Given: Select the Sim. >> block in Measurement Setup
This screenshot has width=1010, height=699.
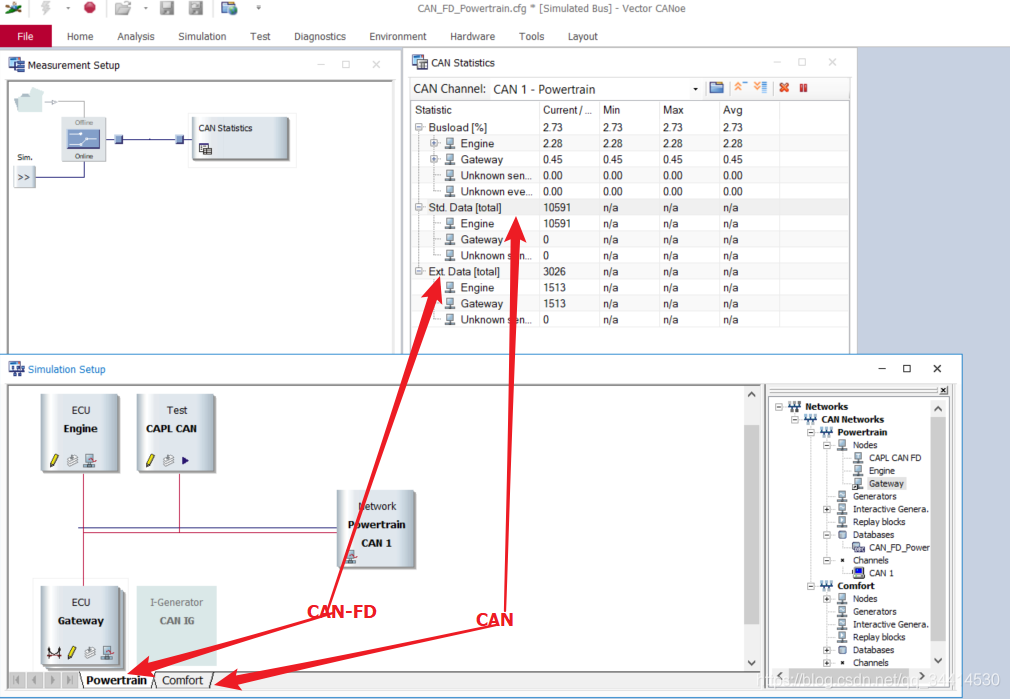Looking at the screenshot, I should pos(24,177).
